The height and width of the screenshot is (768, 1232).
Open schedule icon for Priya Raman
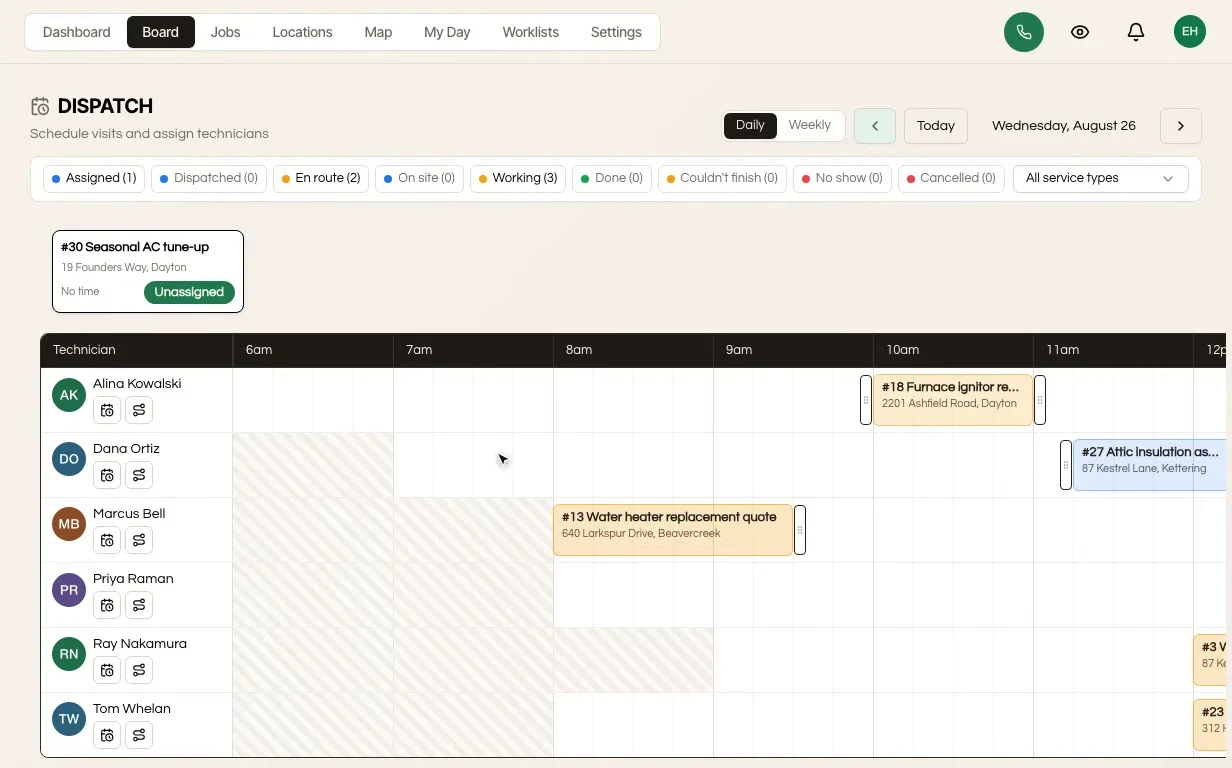[107, 605]
